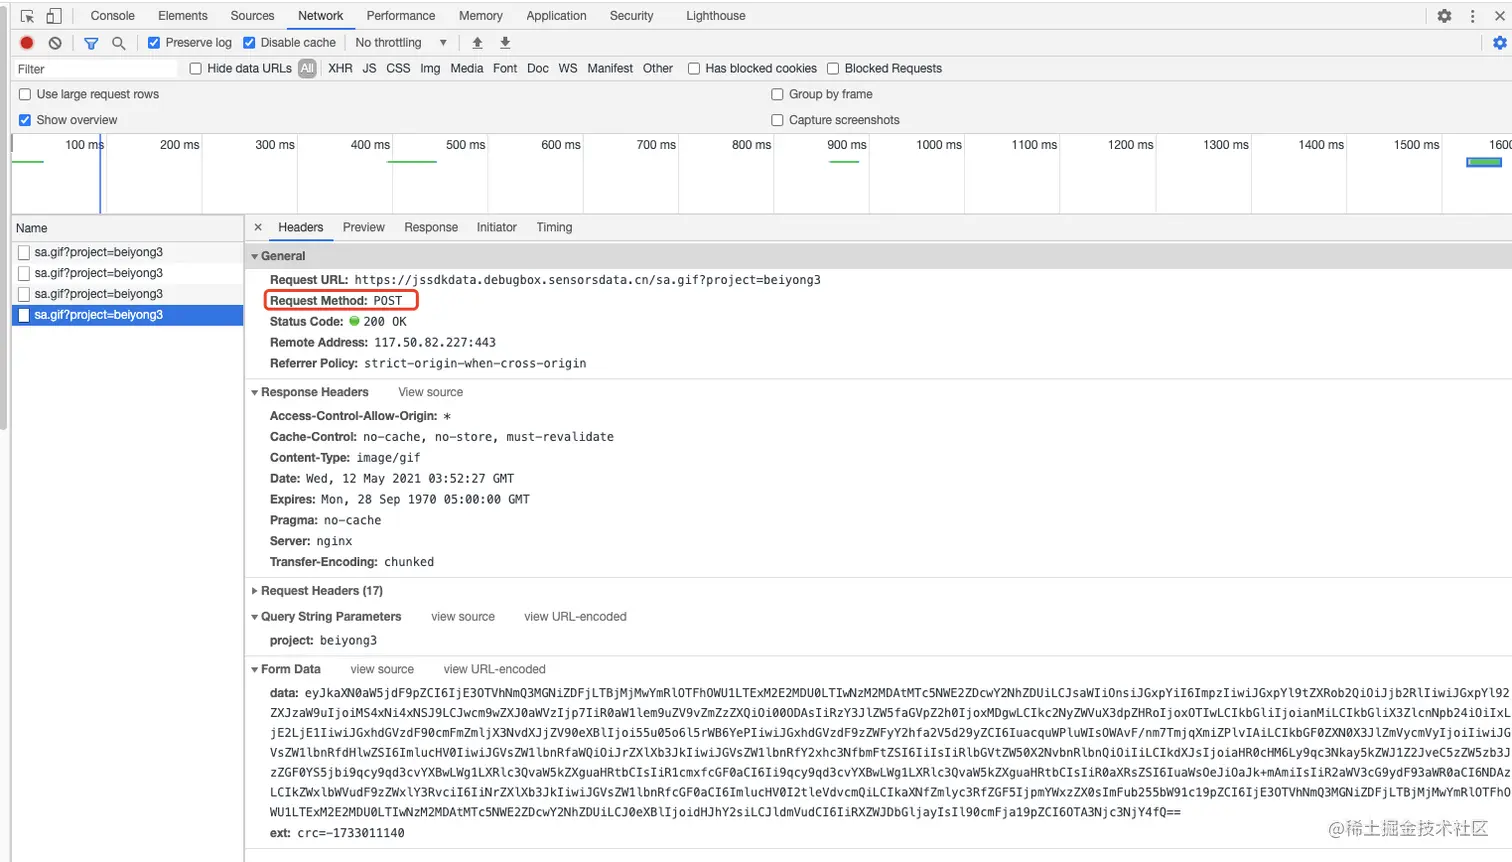Go to the Sources tab

pyautogui.click(x=252, y=16)
